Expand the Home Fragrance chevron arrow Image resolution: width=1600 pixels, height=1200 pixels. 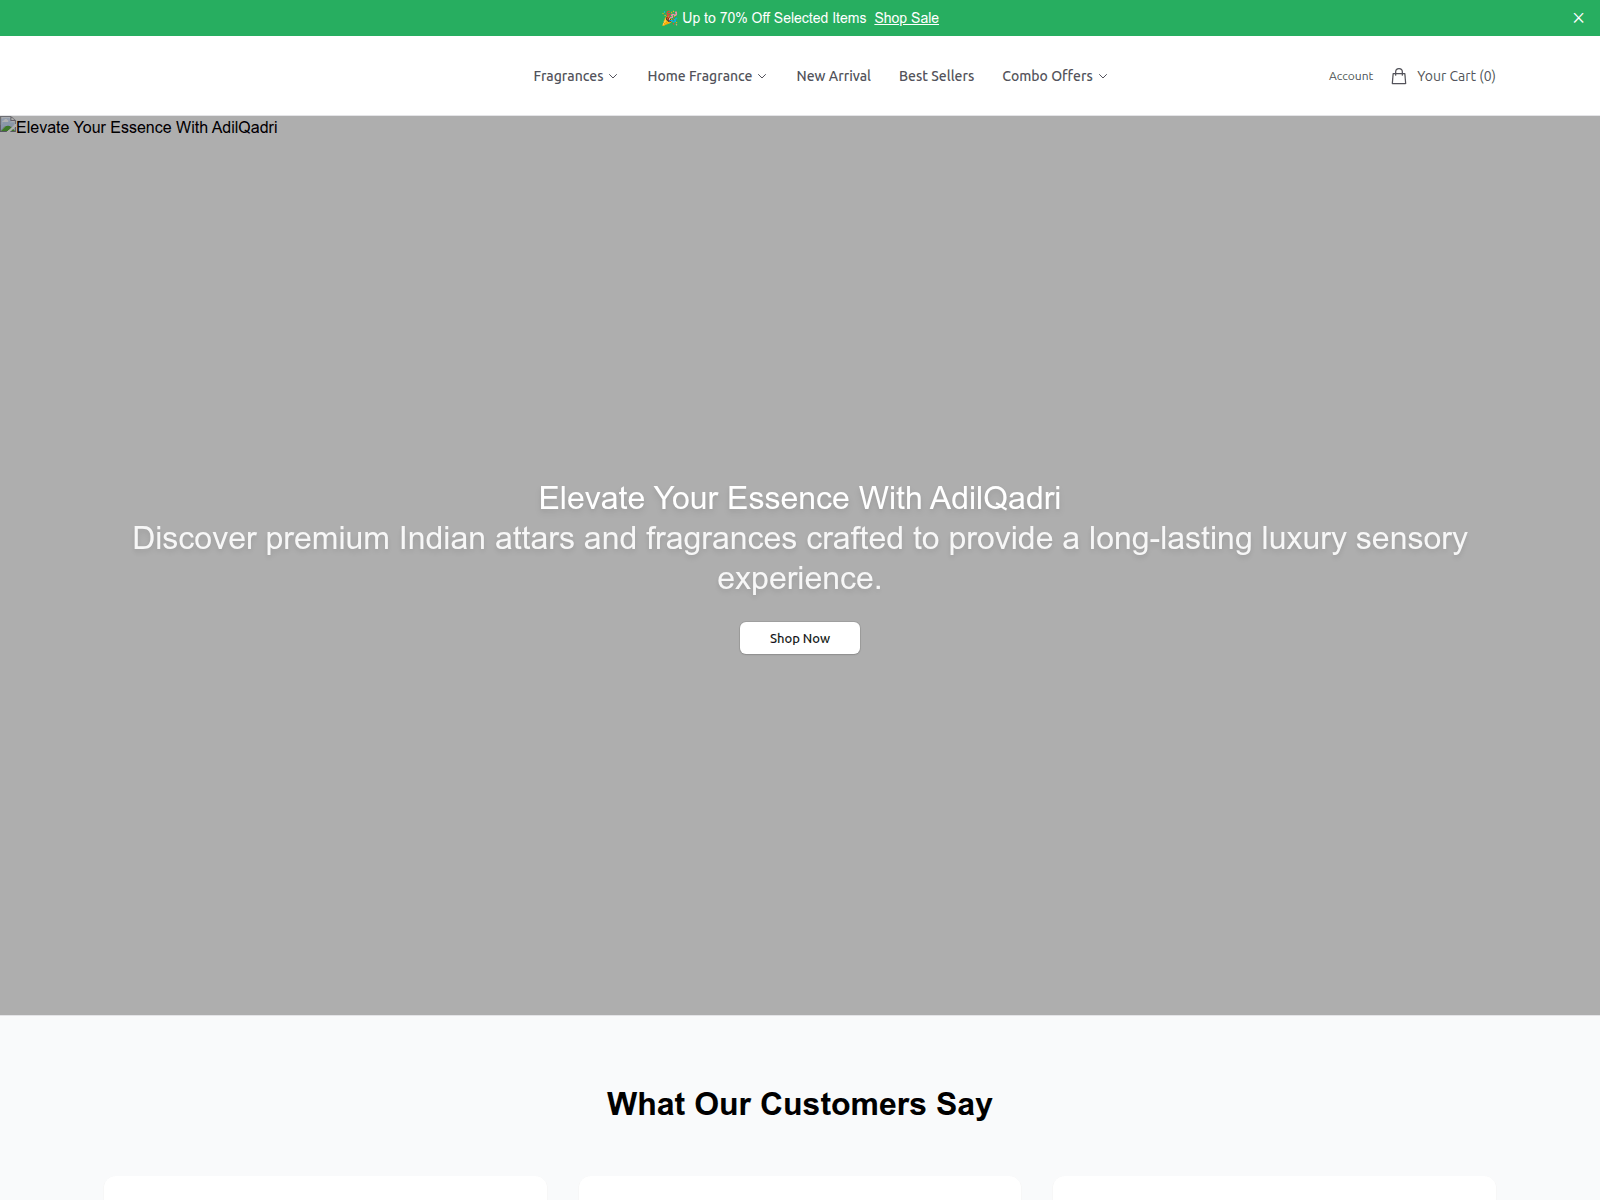(x=762, y=77)
